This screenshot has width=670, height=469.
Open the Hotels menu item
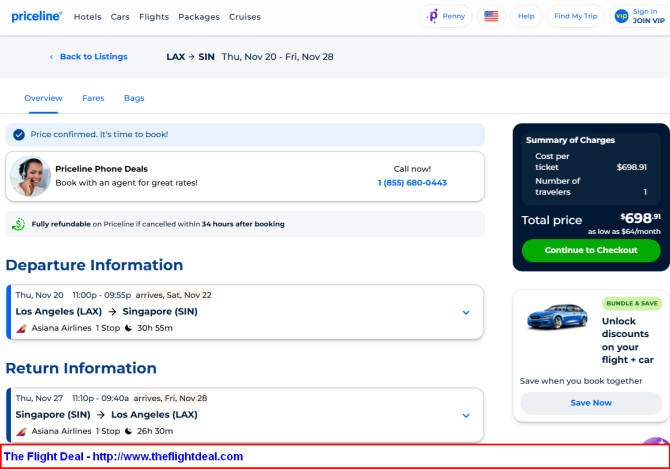tap(88, 17)
